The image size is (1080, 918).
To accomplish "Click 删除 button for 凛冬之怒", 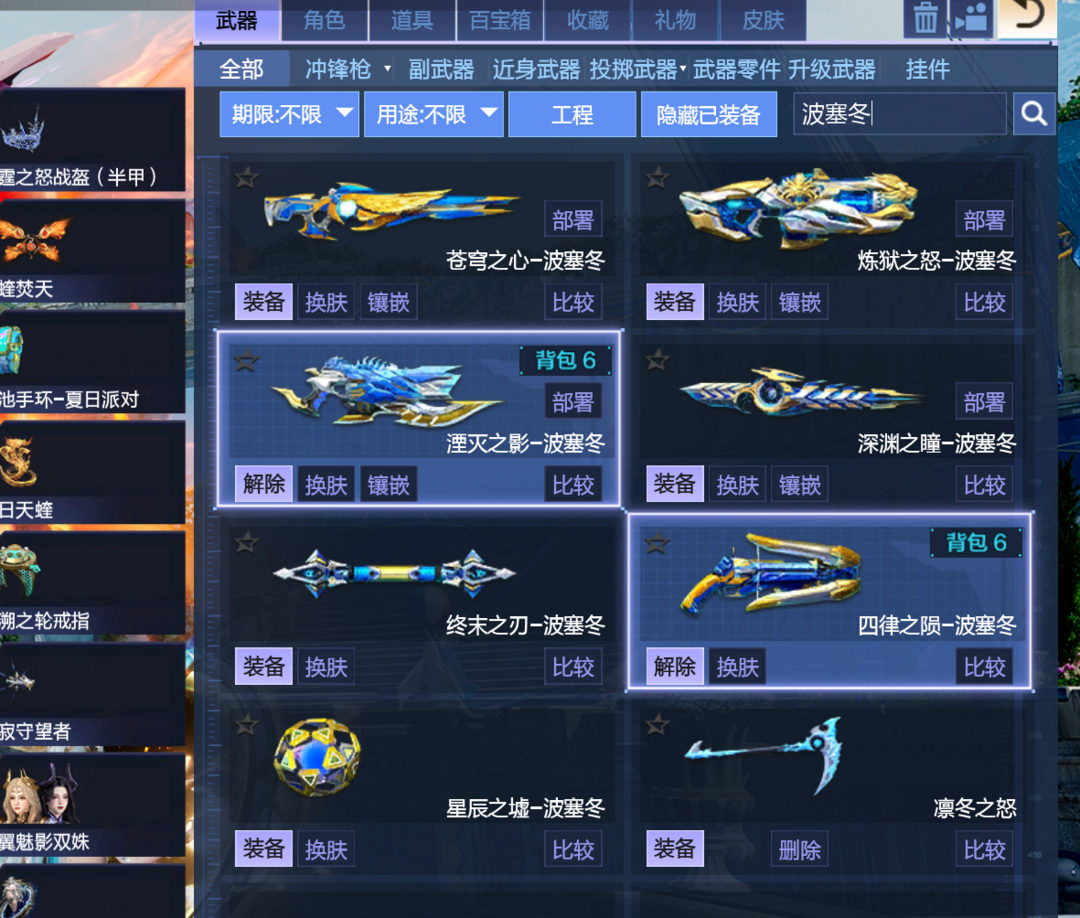I will [x=800, y=850].
